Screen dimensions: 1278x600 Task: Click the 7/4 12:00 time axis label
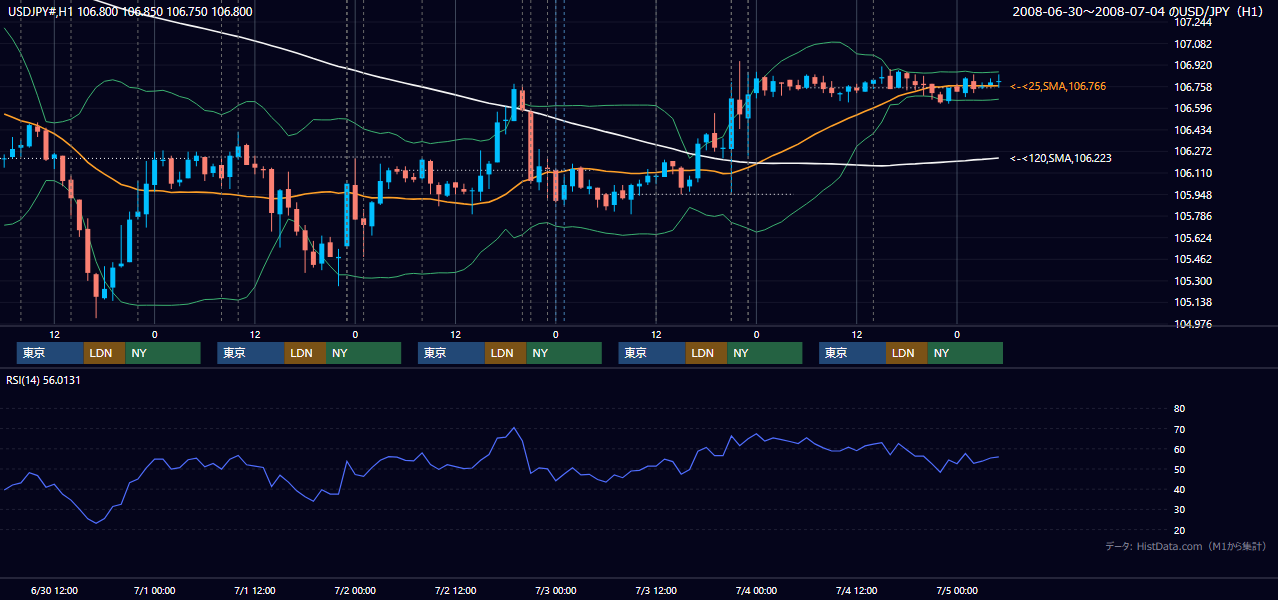coord(857,590)
